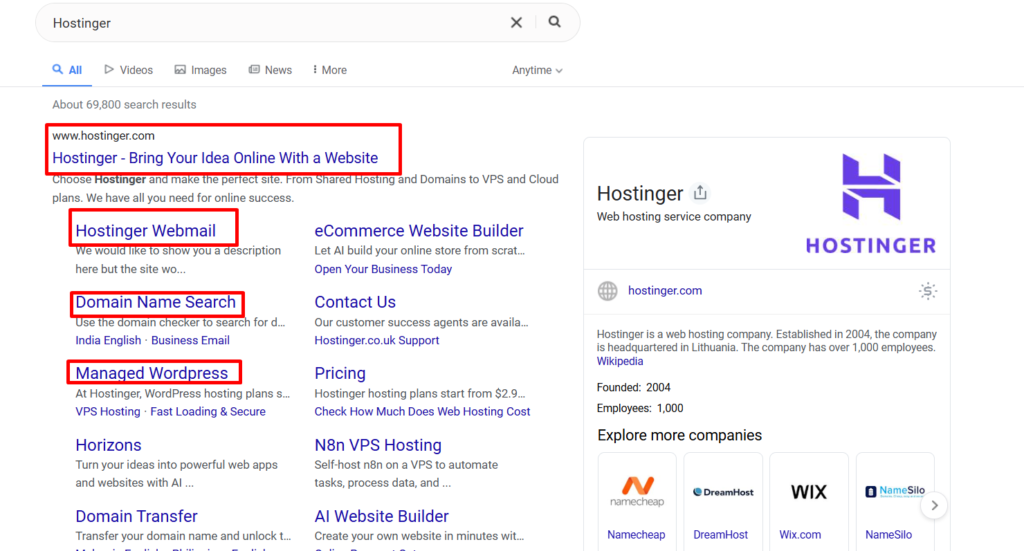Click the Employees: 1,000 text
Viewport: 1024px width, 551px height.
(x=640, y=408)
